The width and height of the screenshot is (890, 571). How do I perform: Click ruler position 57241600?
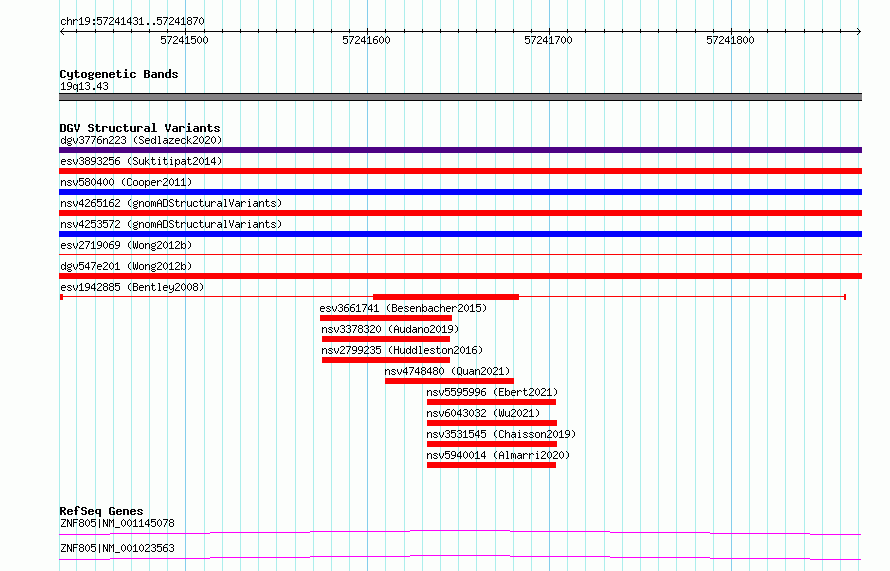pyautogui.click(x=367, y=40)
